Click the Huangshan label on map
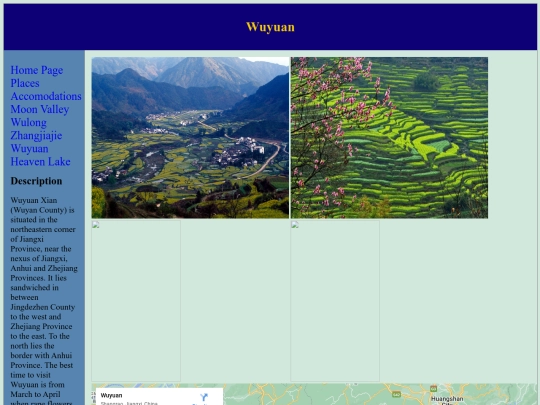Image resolution: width=540 pixels, height=405 pixels. 447,399
